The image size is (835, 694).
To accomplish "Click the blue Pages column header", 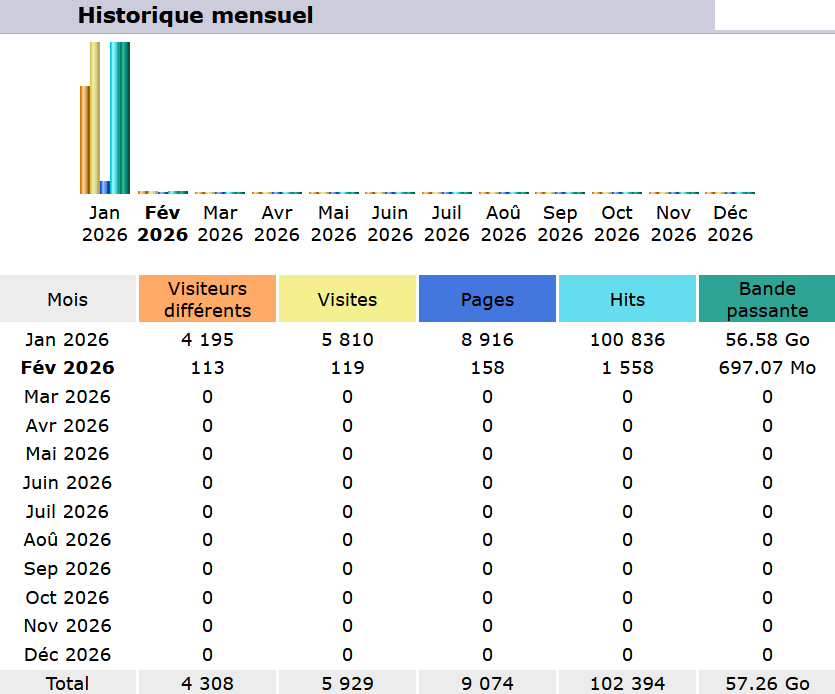I will point(487,299).
